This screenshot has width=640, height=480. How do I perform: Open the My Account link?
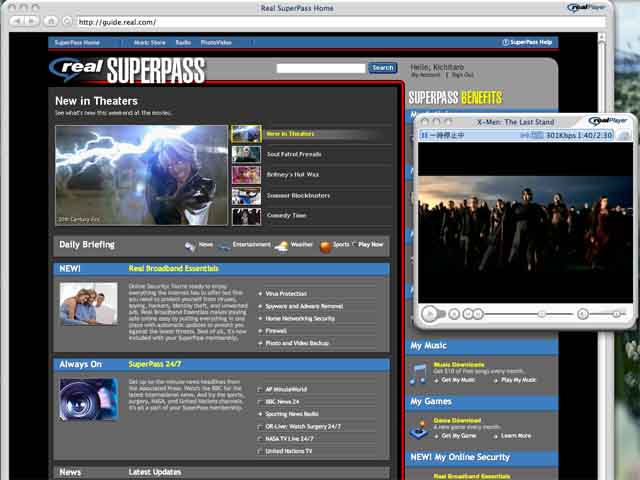[426, 75]
